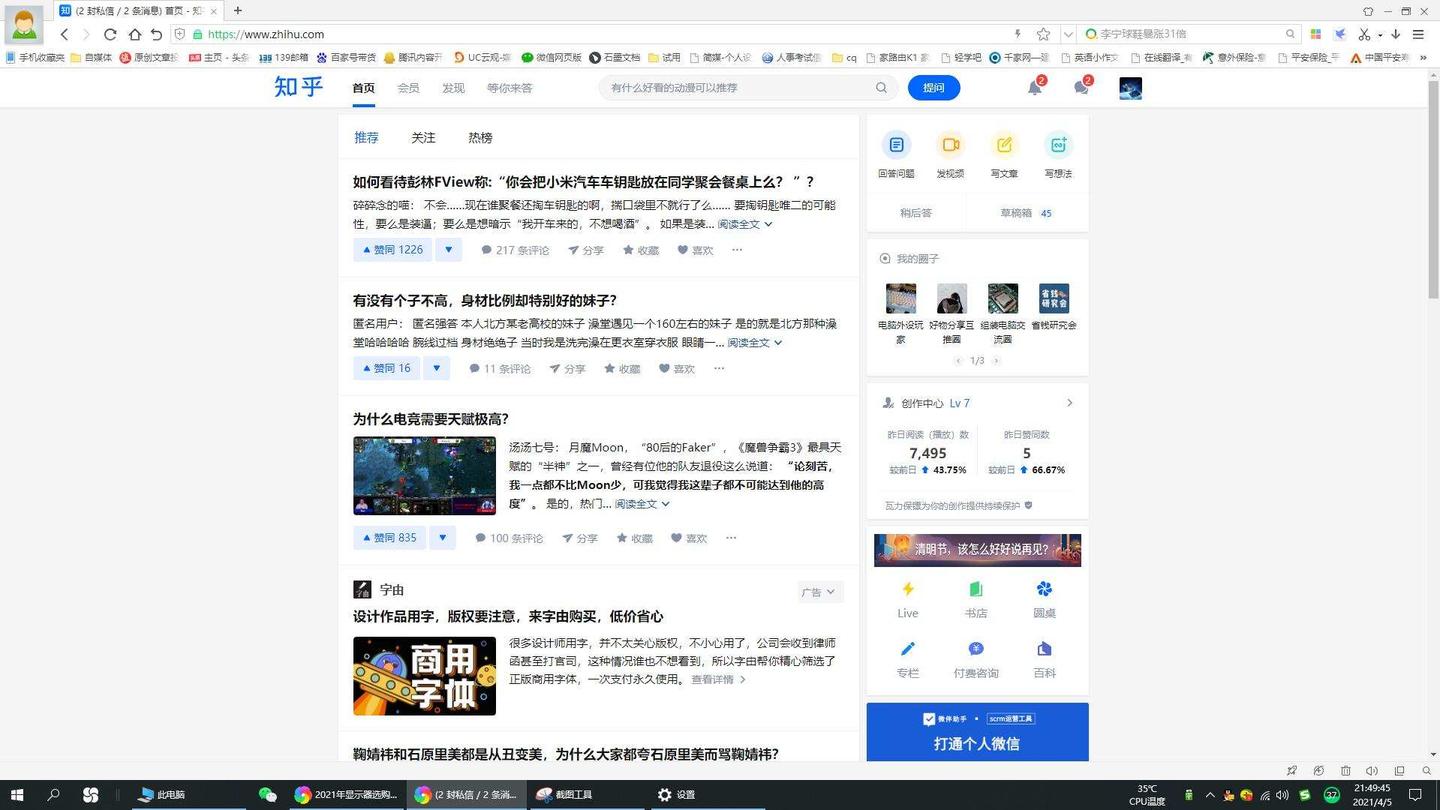
Task: Click the browser refresh icon
Action: [110, 34]
